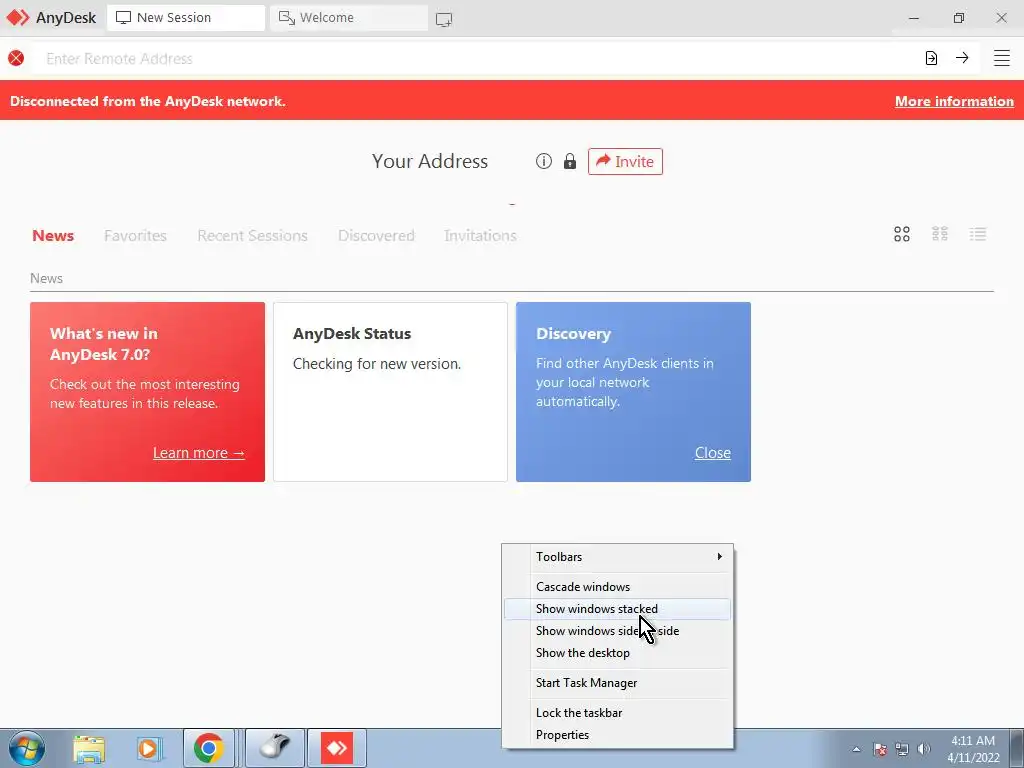The height and width of the screenshot is (768, 1024).
Task: Choose Start Task Manager
Action: click(x=617, y=682)
